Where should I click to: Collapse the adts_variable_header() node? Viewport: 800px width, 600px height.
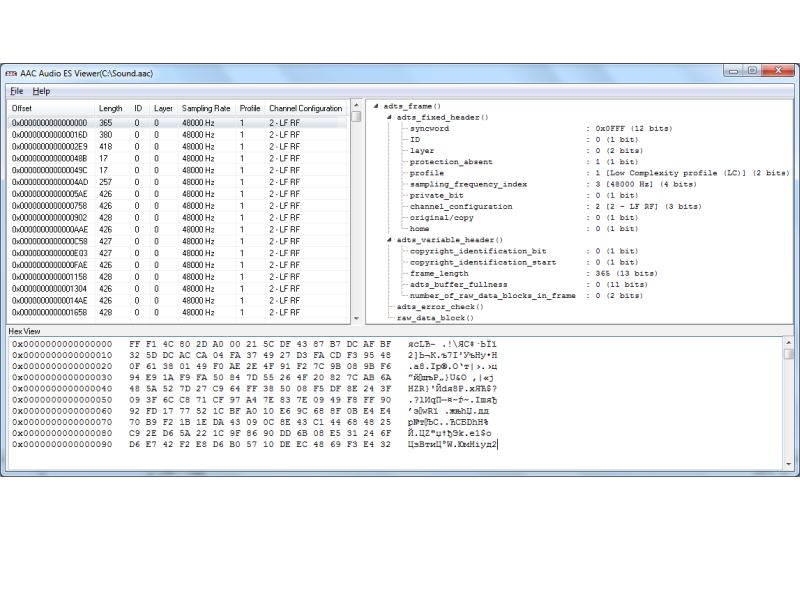[389, 240]
